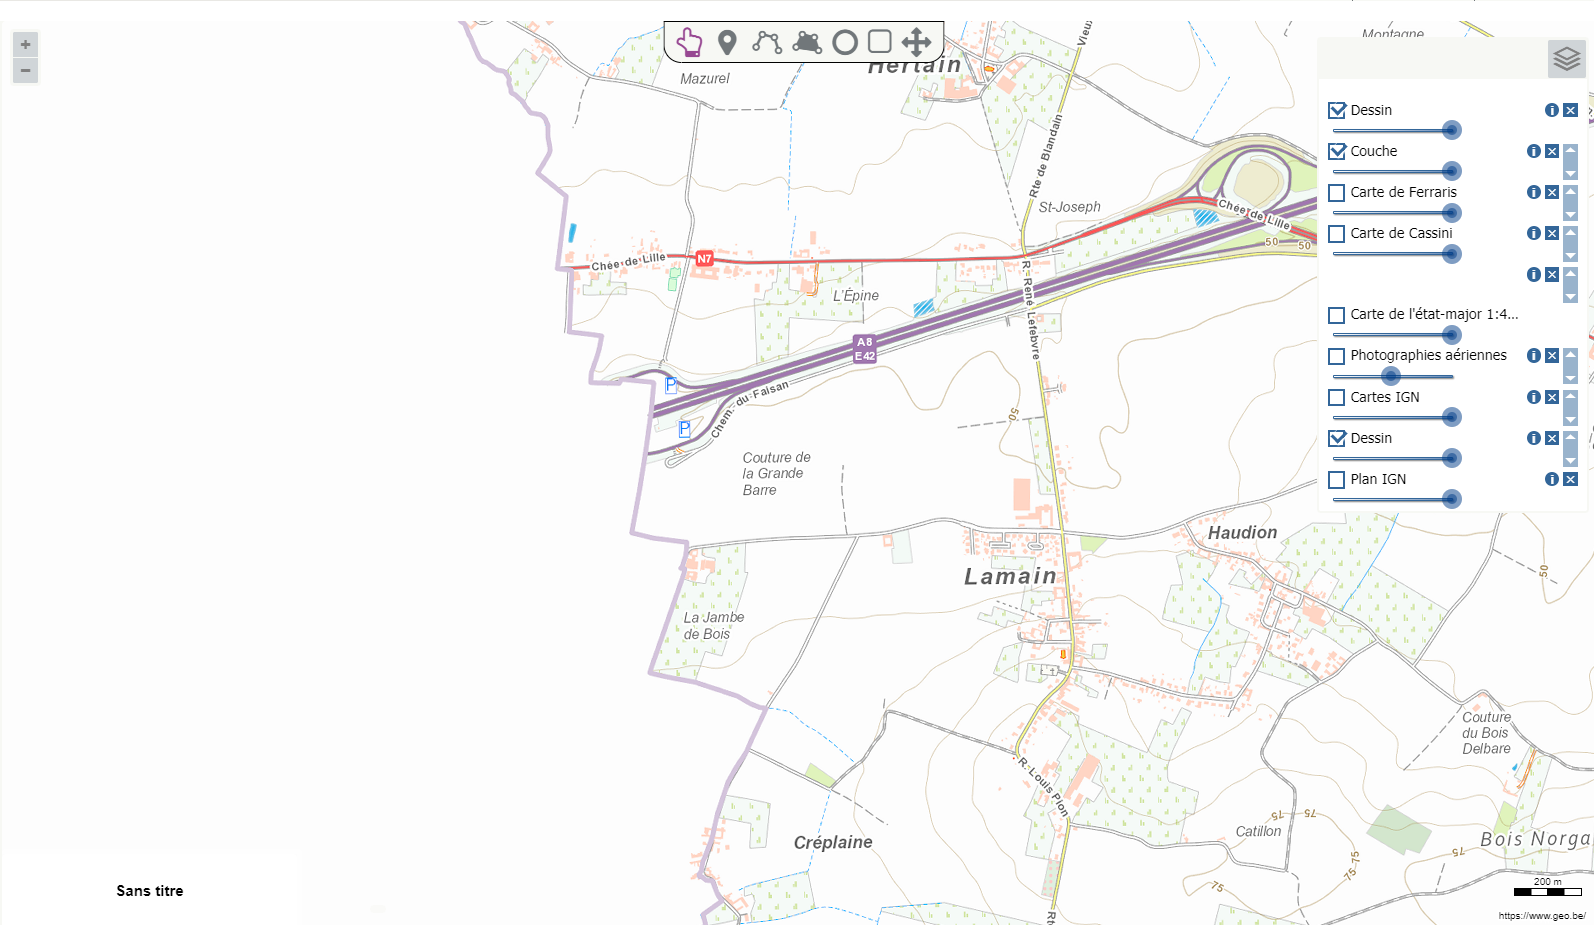1594x925 pixels.
Task: Open info for Cartes IGN layer
Action: point(1534,397)
